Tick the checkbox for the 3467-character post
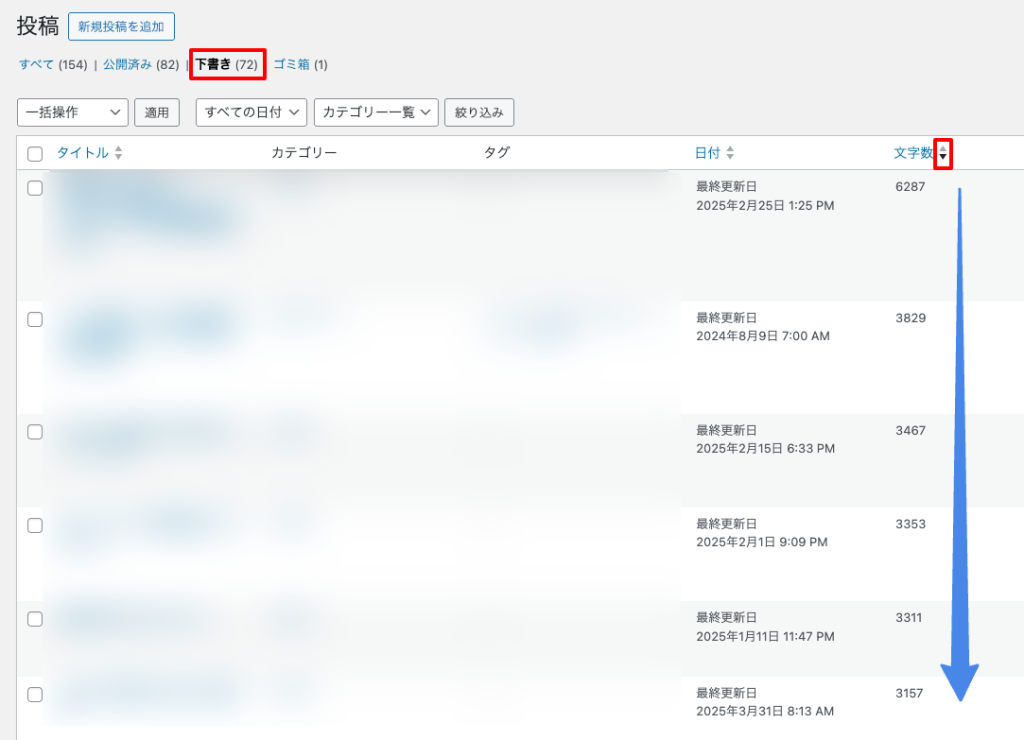The image size is (1024, 740). (35, 432)
